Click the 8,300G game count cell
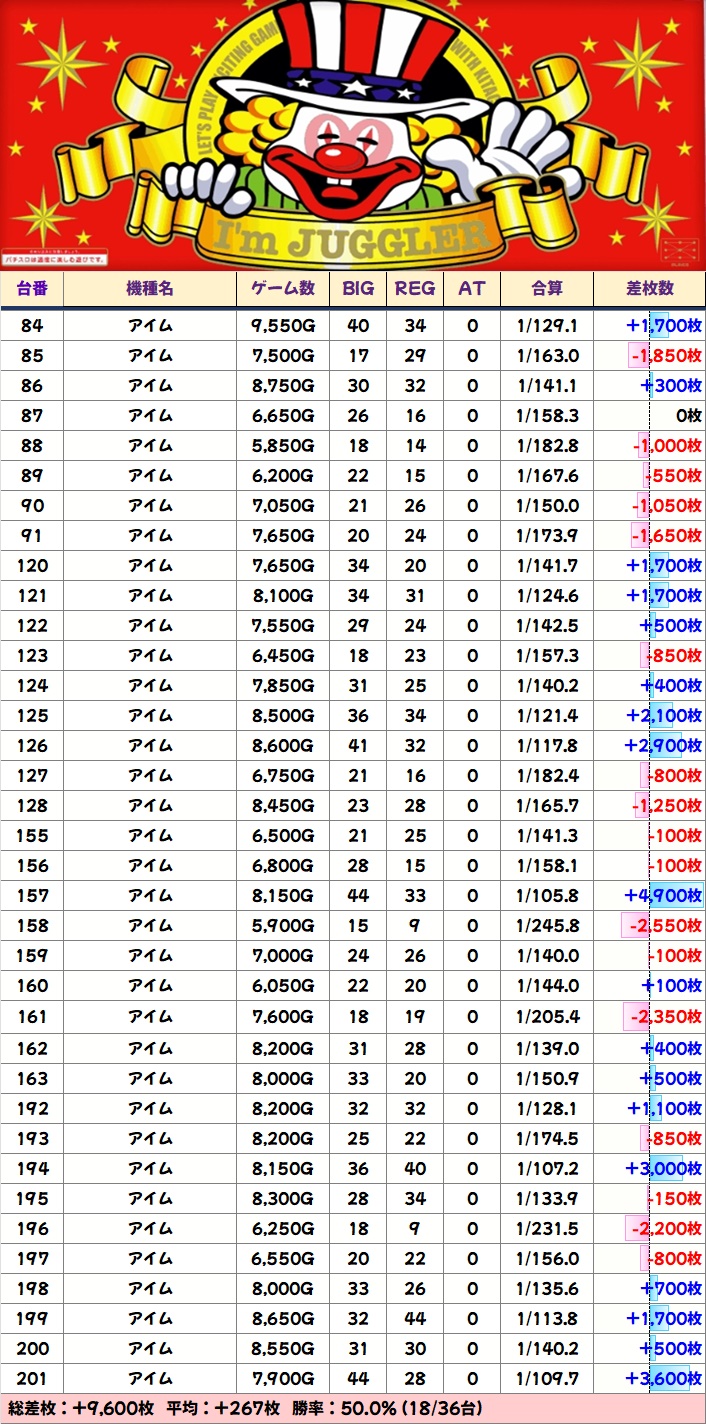The height and width of the screenshot is (1424, 706). (283, 1198)
